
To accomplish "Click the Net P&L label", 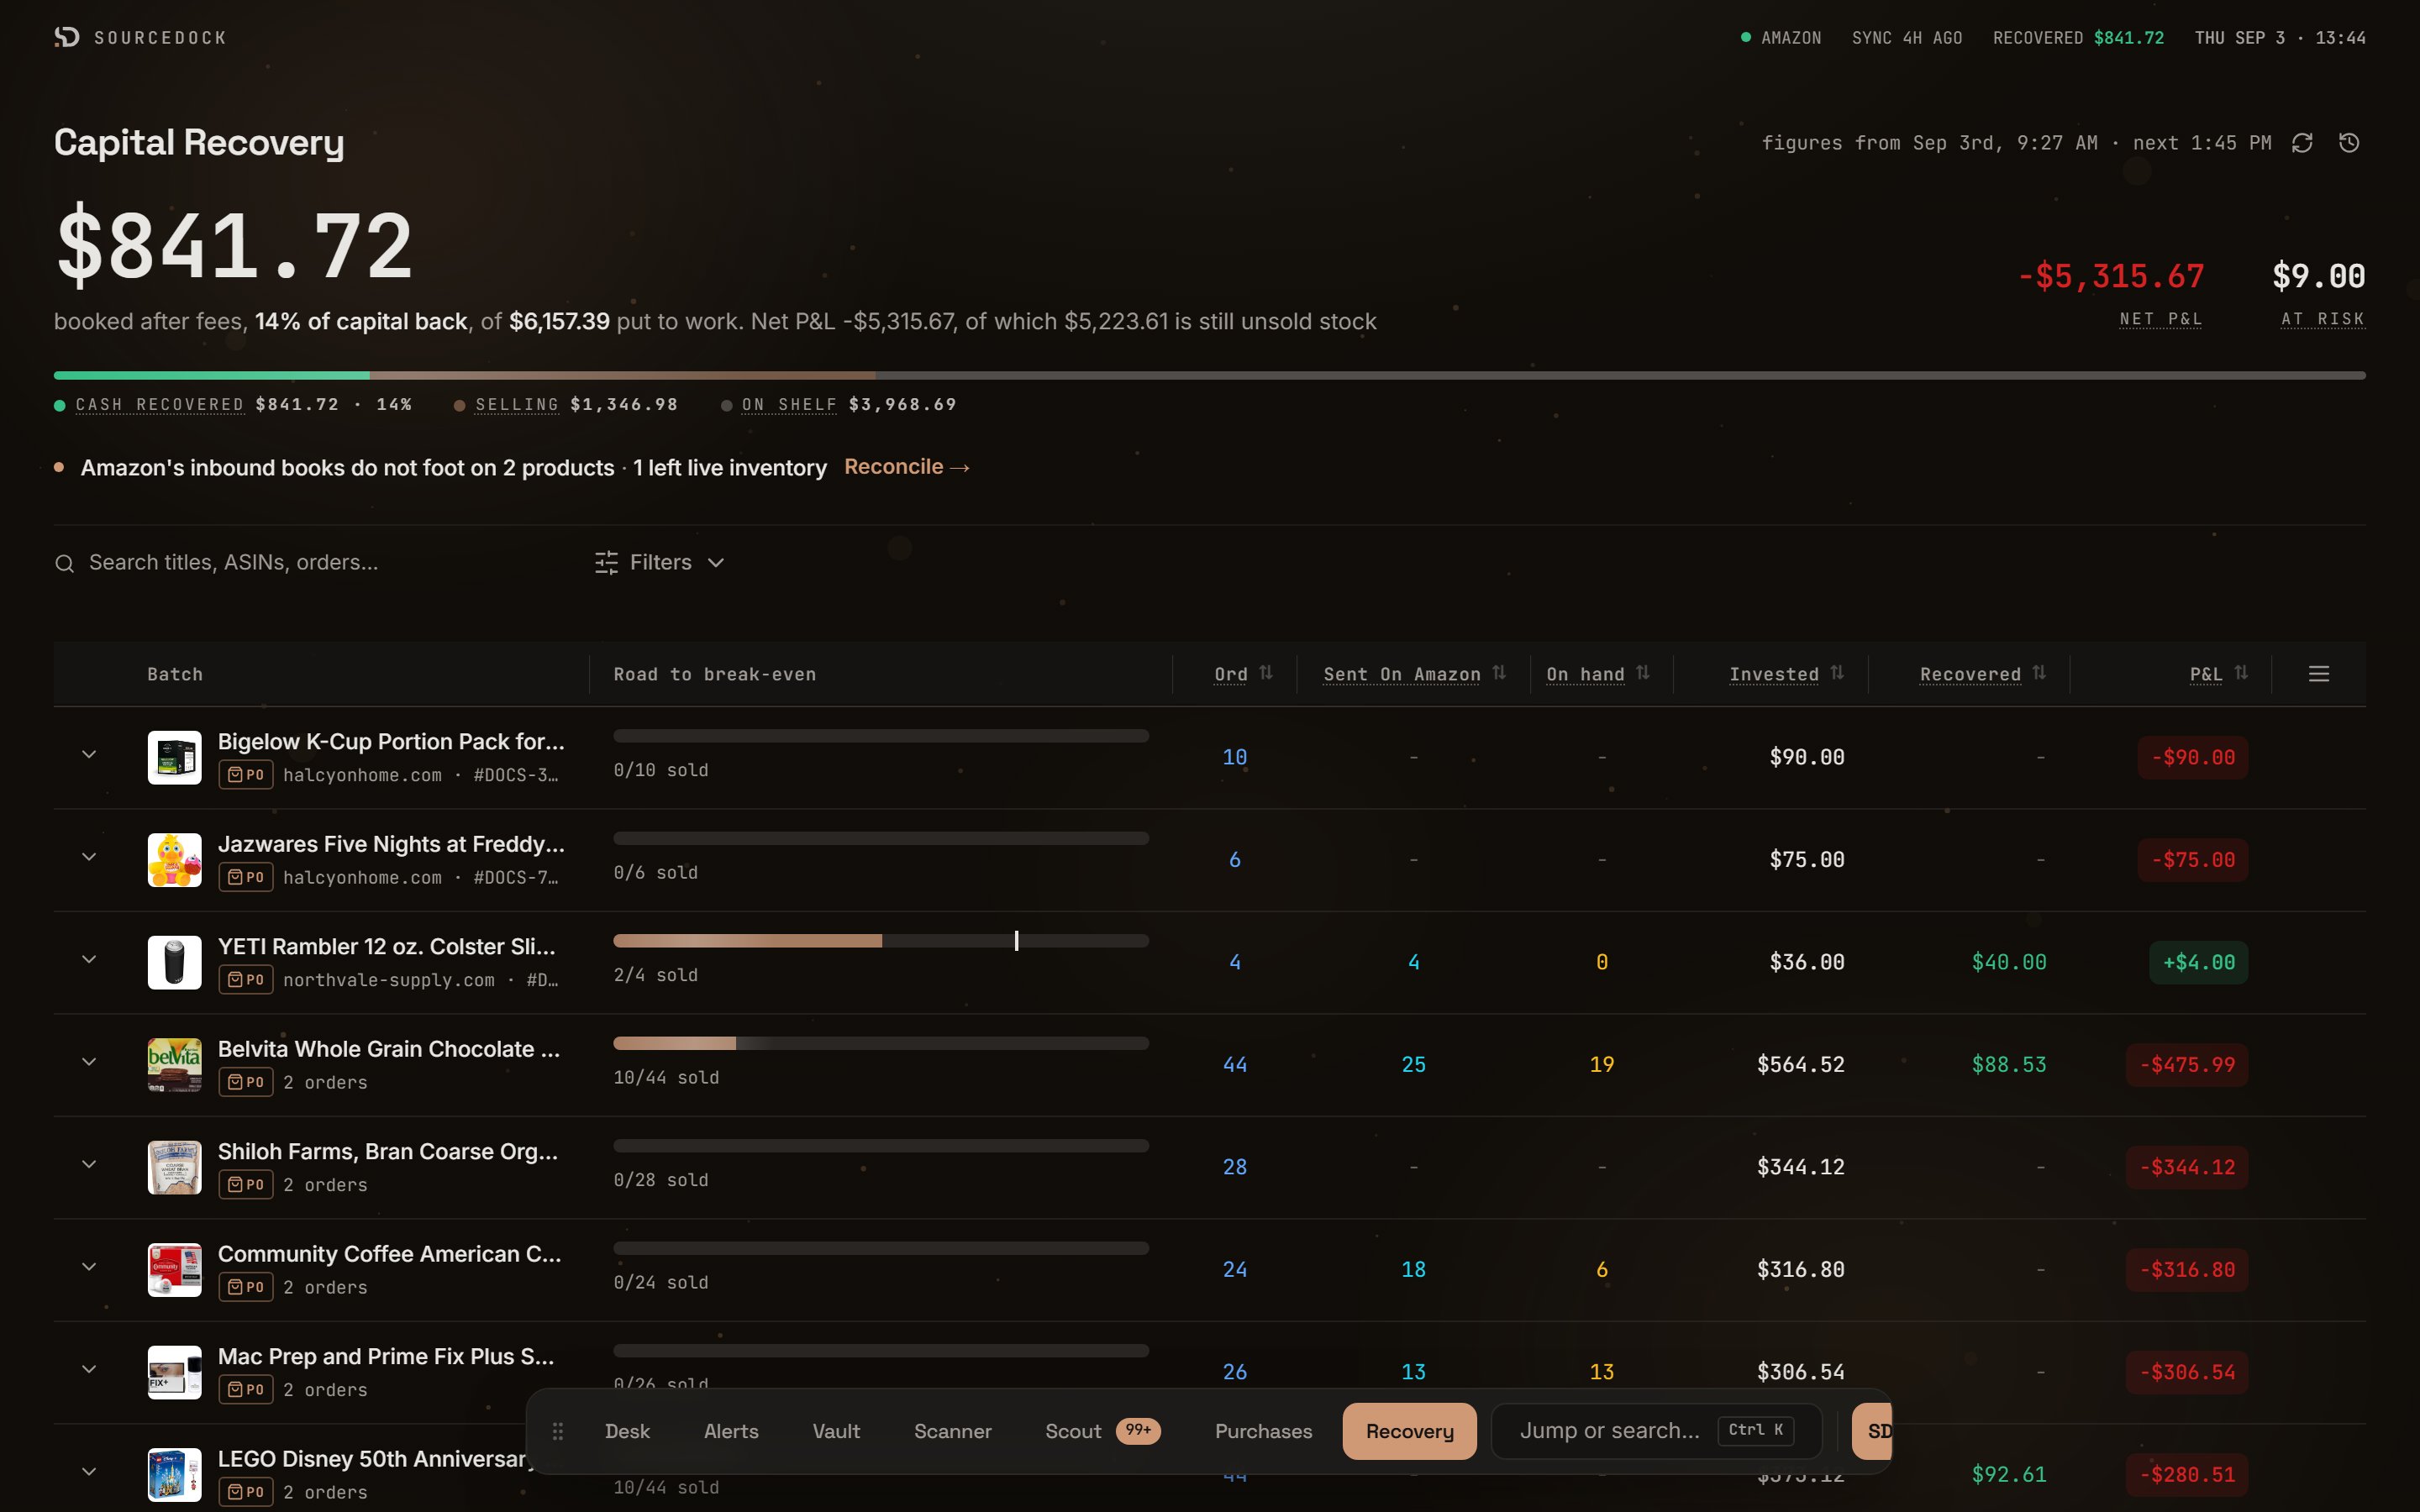I will (x=2161, y=319).
